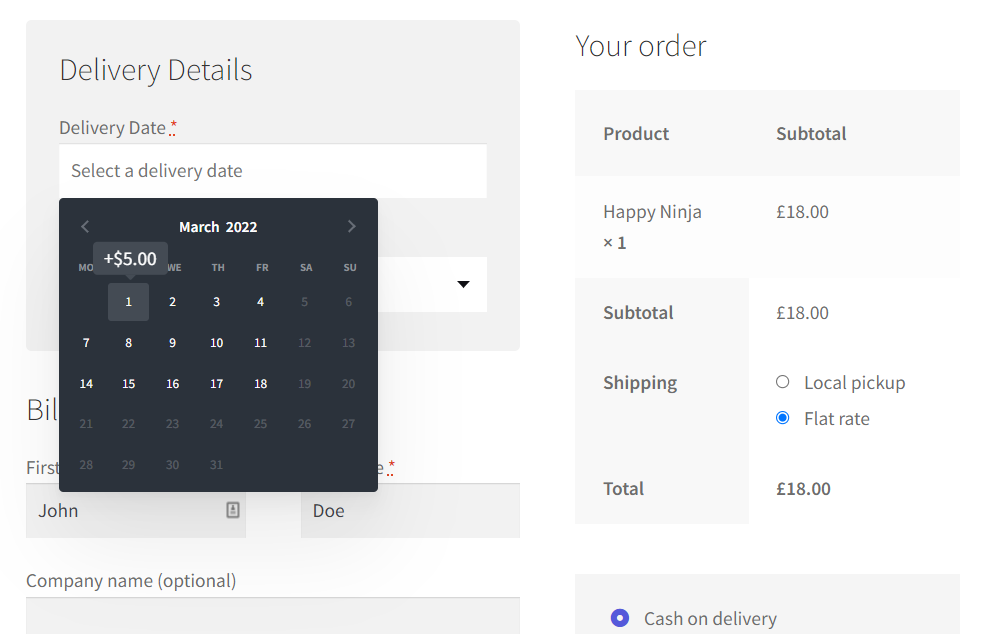The width and height of the screenshot is (982, 634).
Task: Expand the Select a delivery date picker
Action: pyautogui.click(x=272, y=170)
